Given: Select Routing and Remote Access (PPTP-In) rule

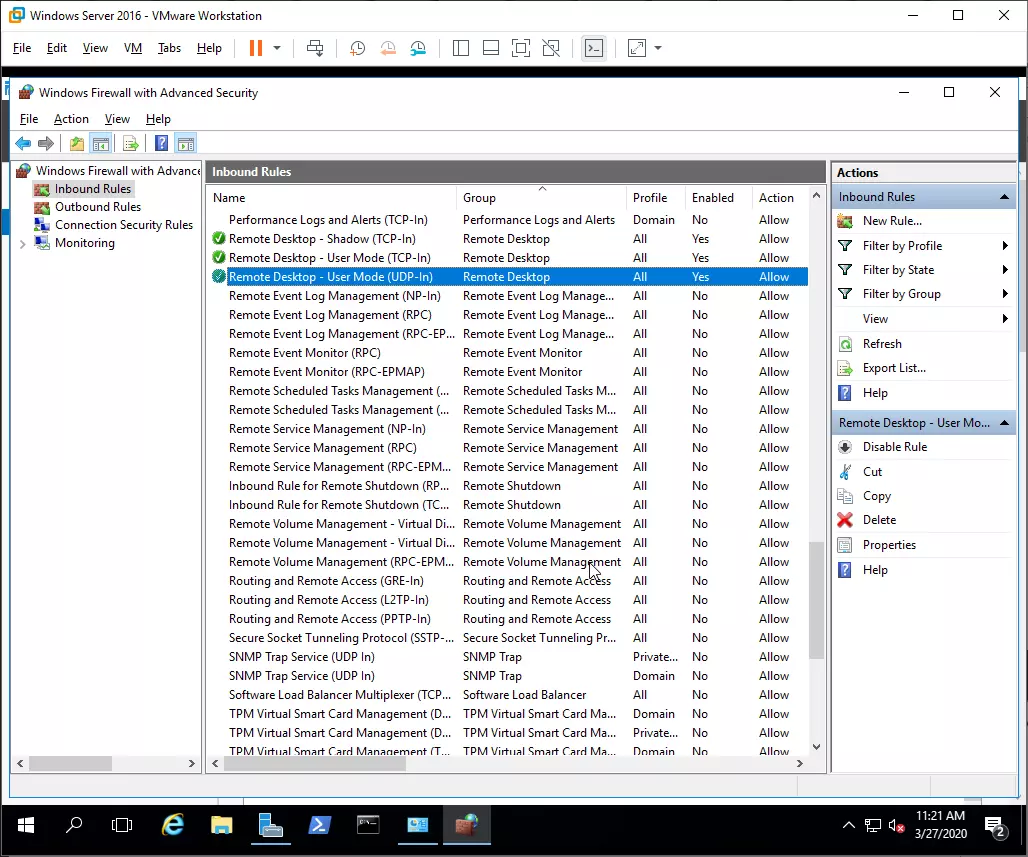Looking at the screenshot, I should 509,619.
